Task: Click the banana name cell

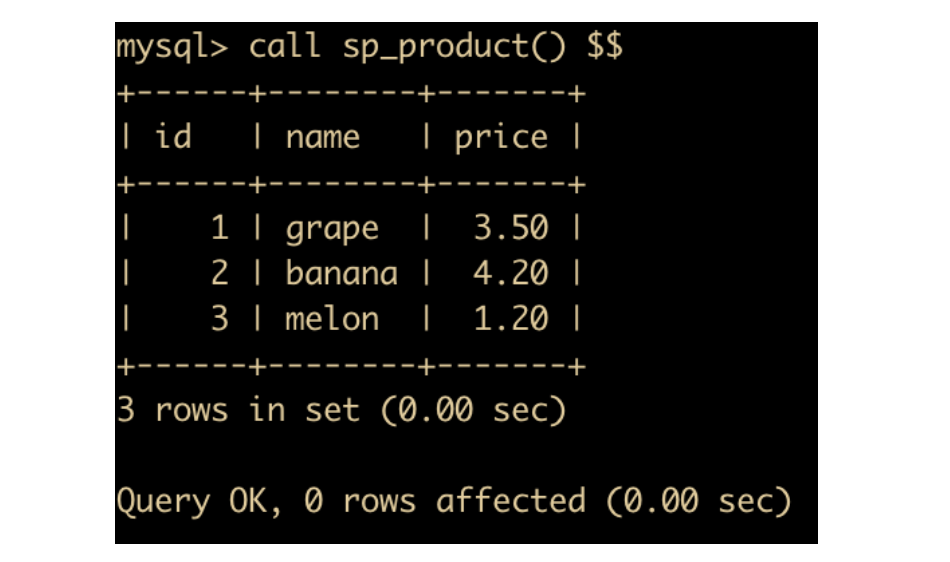Action: tap(341, 273)
